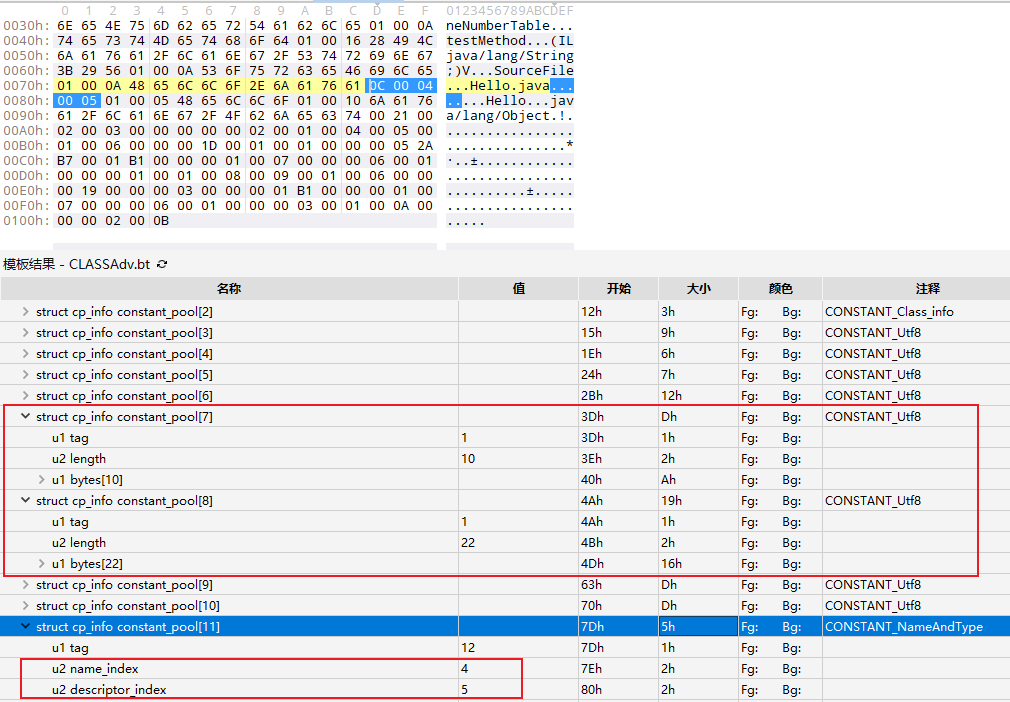Sort by the 名称 column header
Viewport: 1010px width, 702px height.
click(229, 288)
